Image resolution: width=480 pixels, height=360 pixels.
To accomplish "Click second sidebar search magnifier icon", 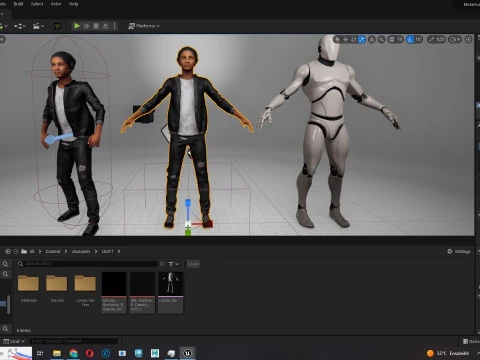I will [5, 274].
